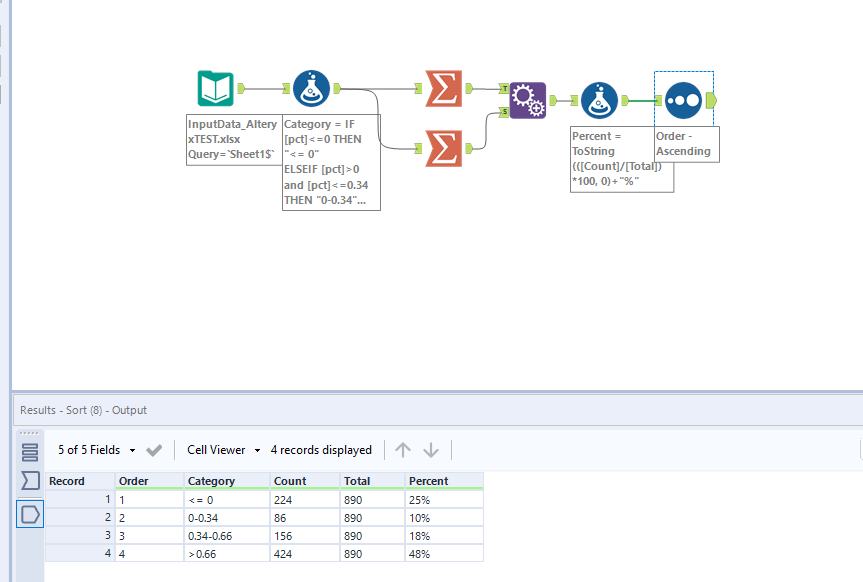The image size is (863, 582).
Task: Select the Input Data tool node
Action: pyautogui.click(x=216, y=89)
